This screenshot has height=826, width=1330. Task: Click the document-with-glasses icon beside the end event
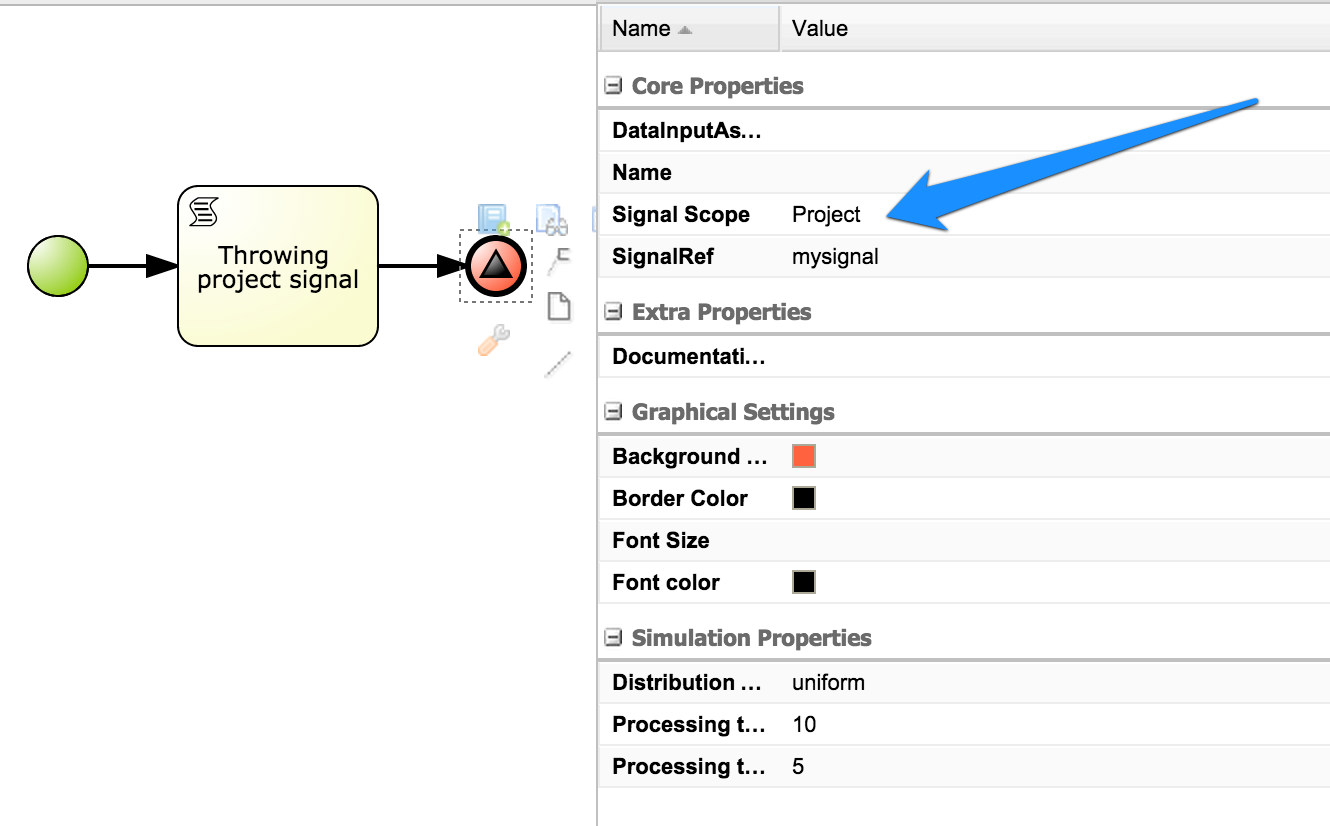[552, 219]
